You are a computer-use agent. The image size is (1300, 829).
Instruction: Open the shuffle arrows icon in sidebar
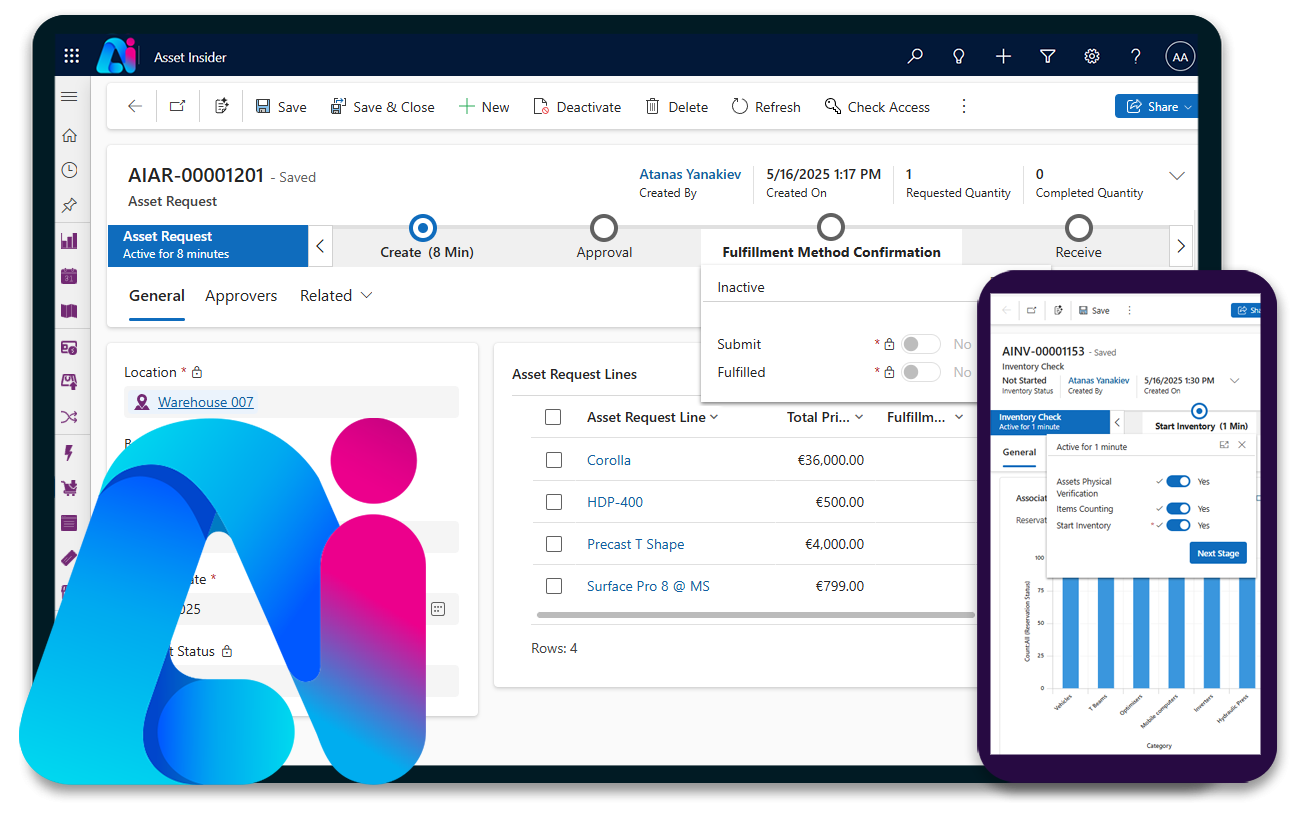pos(69,417)
